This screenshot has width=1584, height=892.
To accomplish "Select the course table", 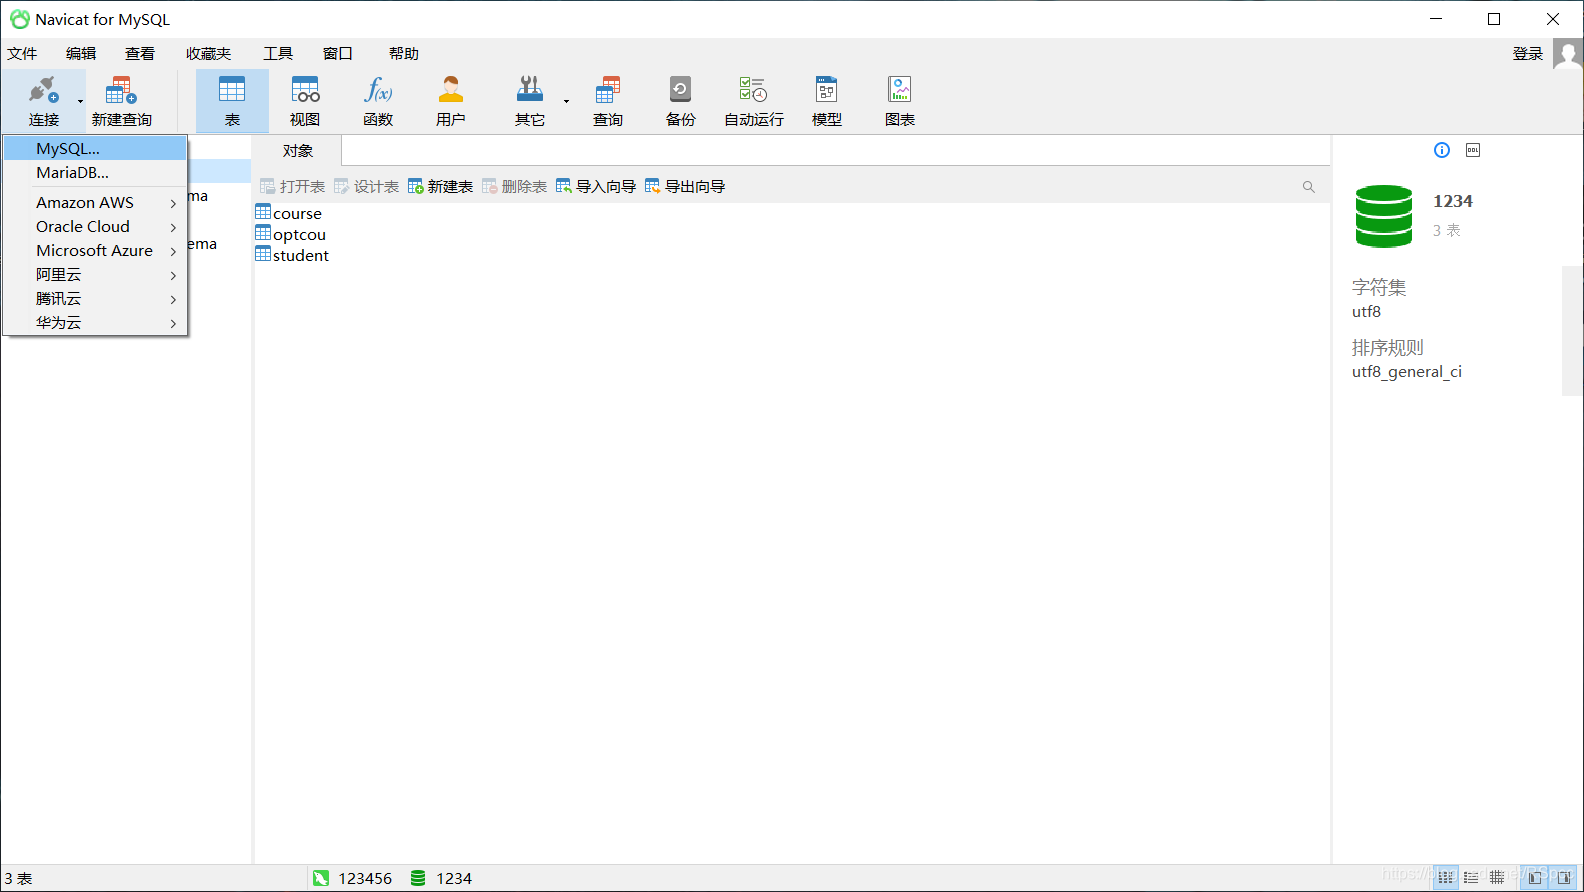I will [289, 213].
